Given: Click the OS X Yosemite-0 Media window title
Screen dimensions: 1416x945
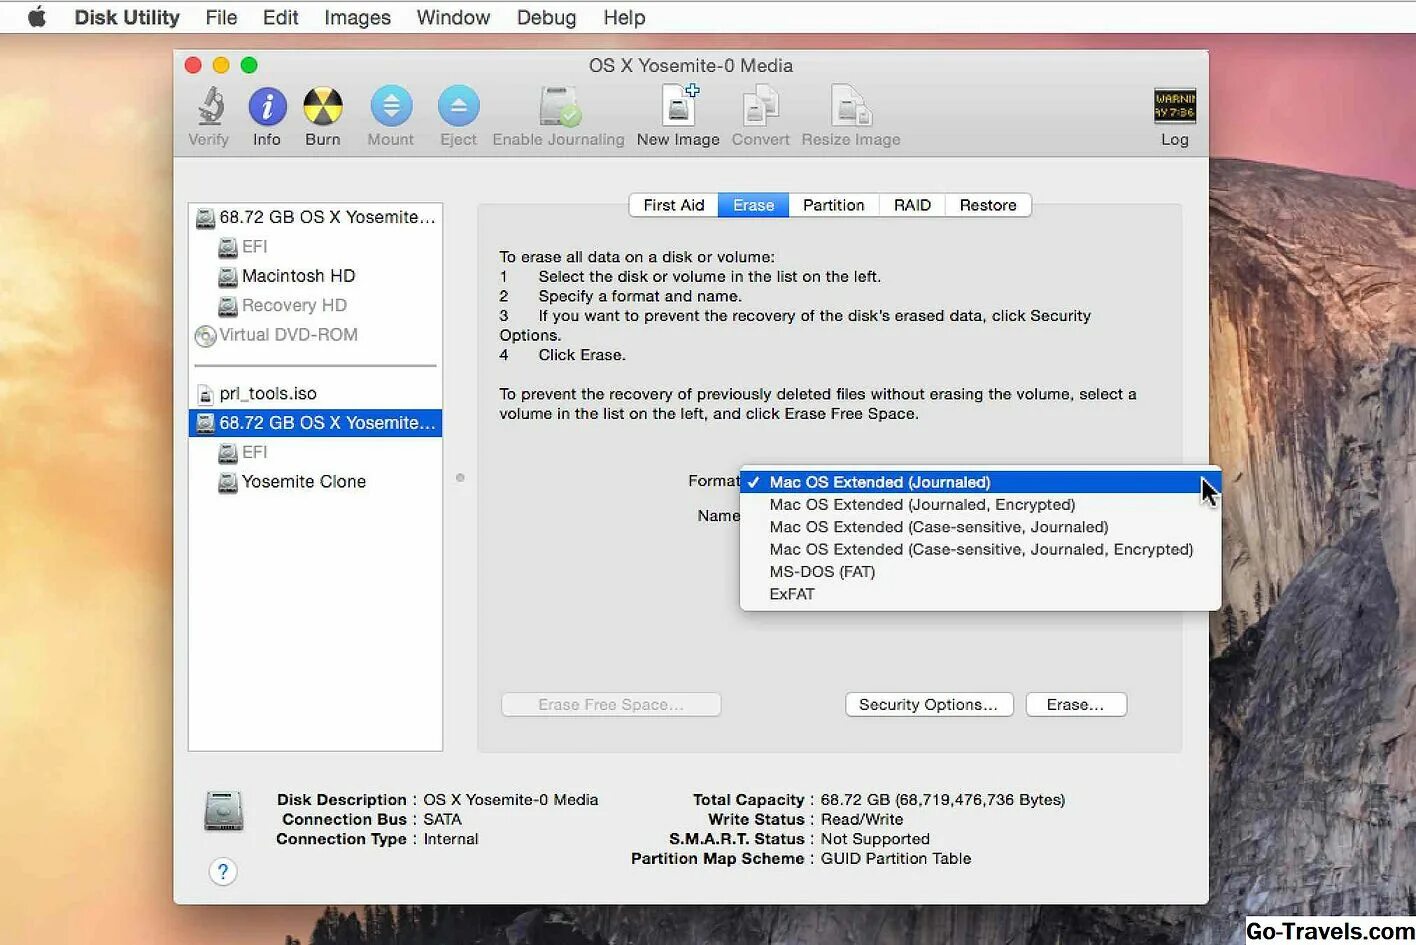Looking at the screenshot, I should 691,65.
